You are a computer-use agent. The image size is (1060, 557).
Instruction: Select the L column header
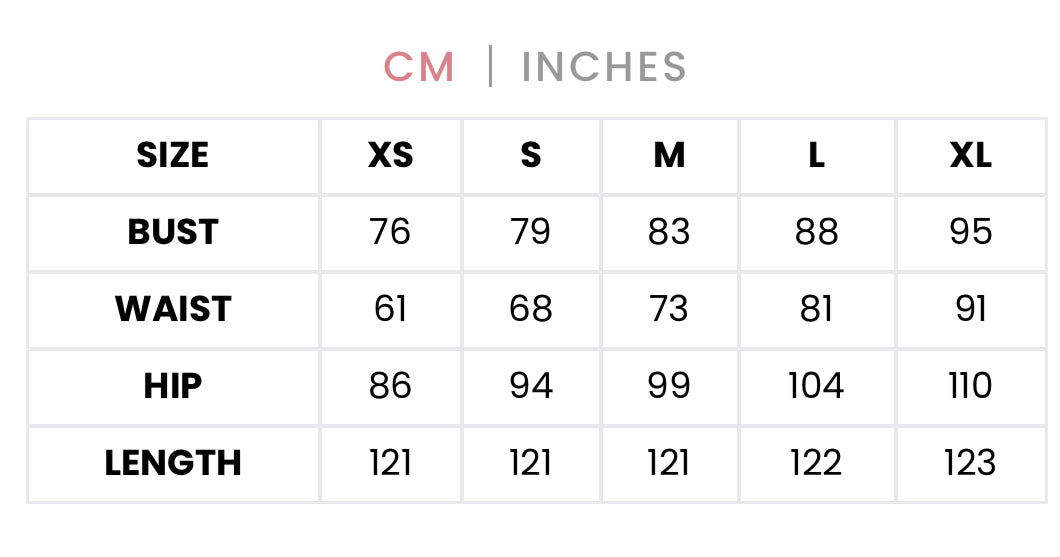(817, 156)
